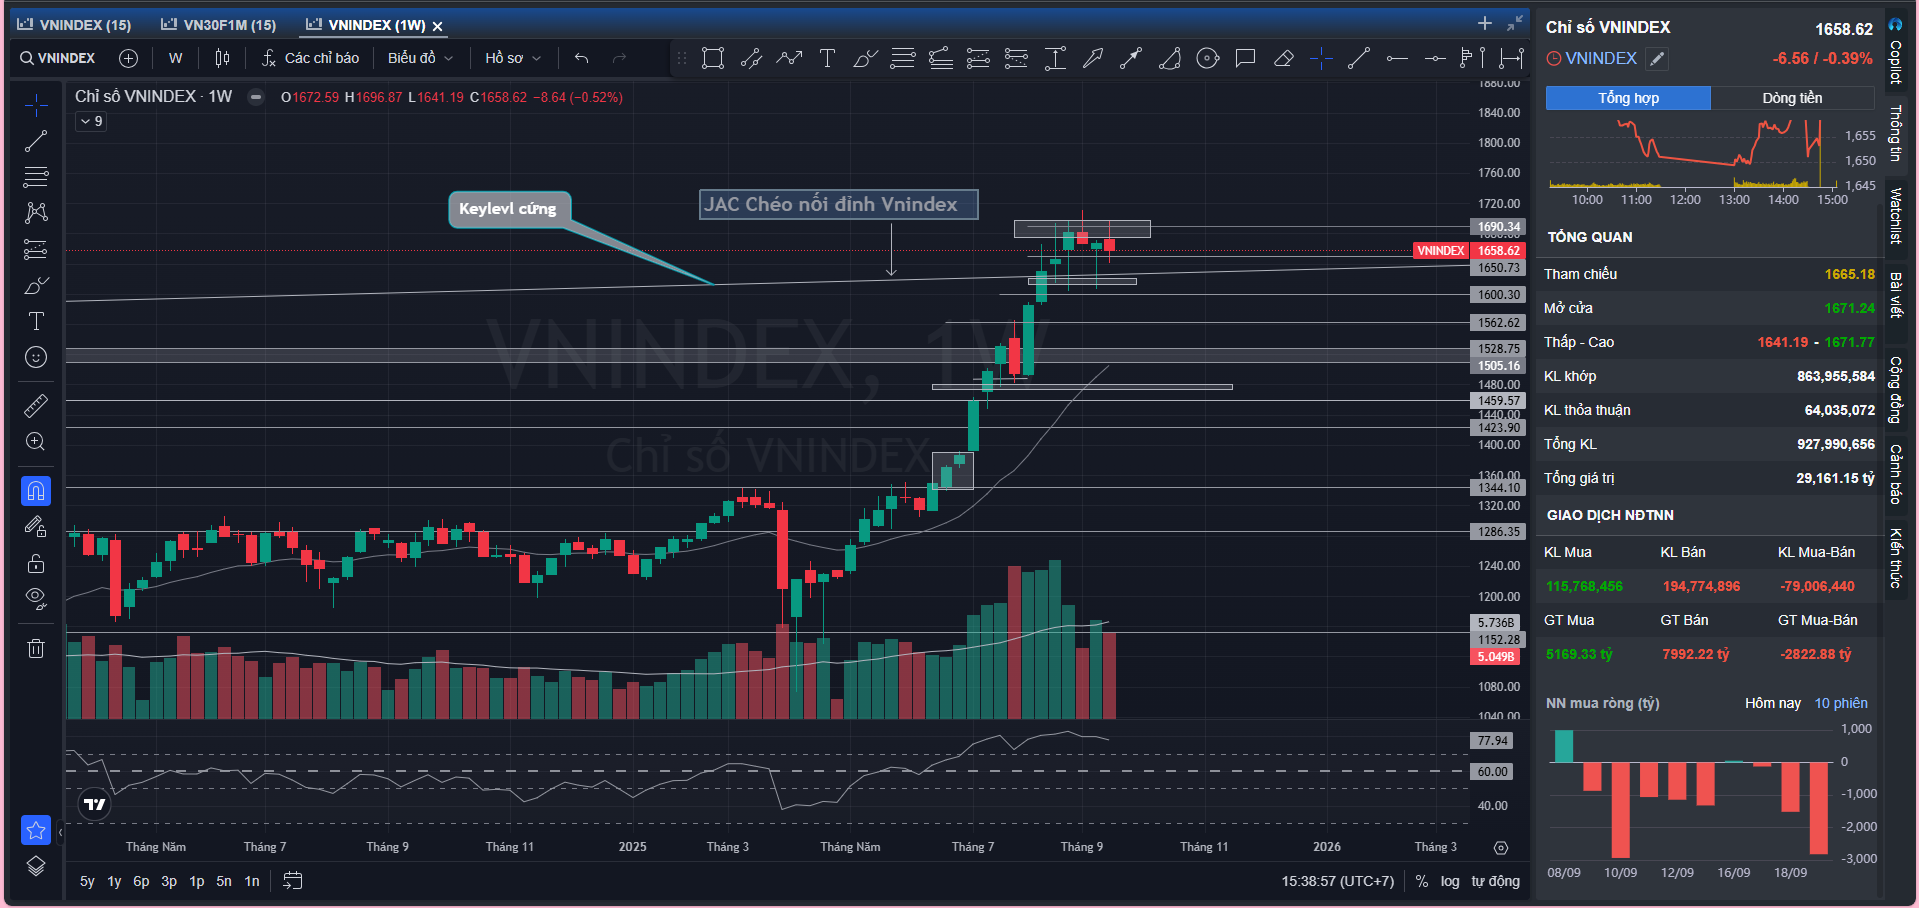Remove all drawings with trash icon
Screen dimensions: 1919x908
[36, 648]
